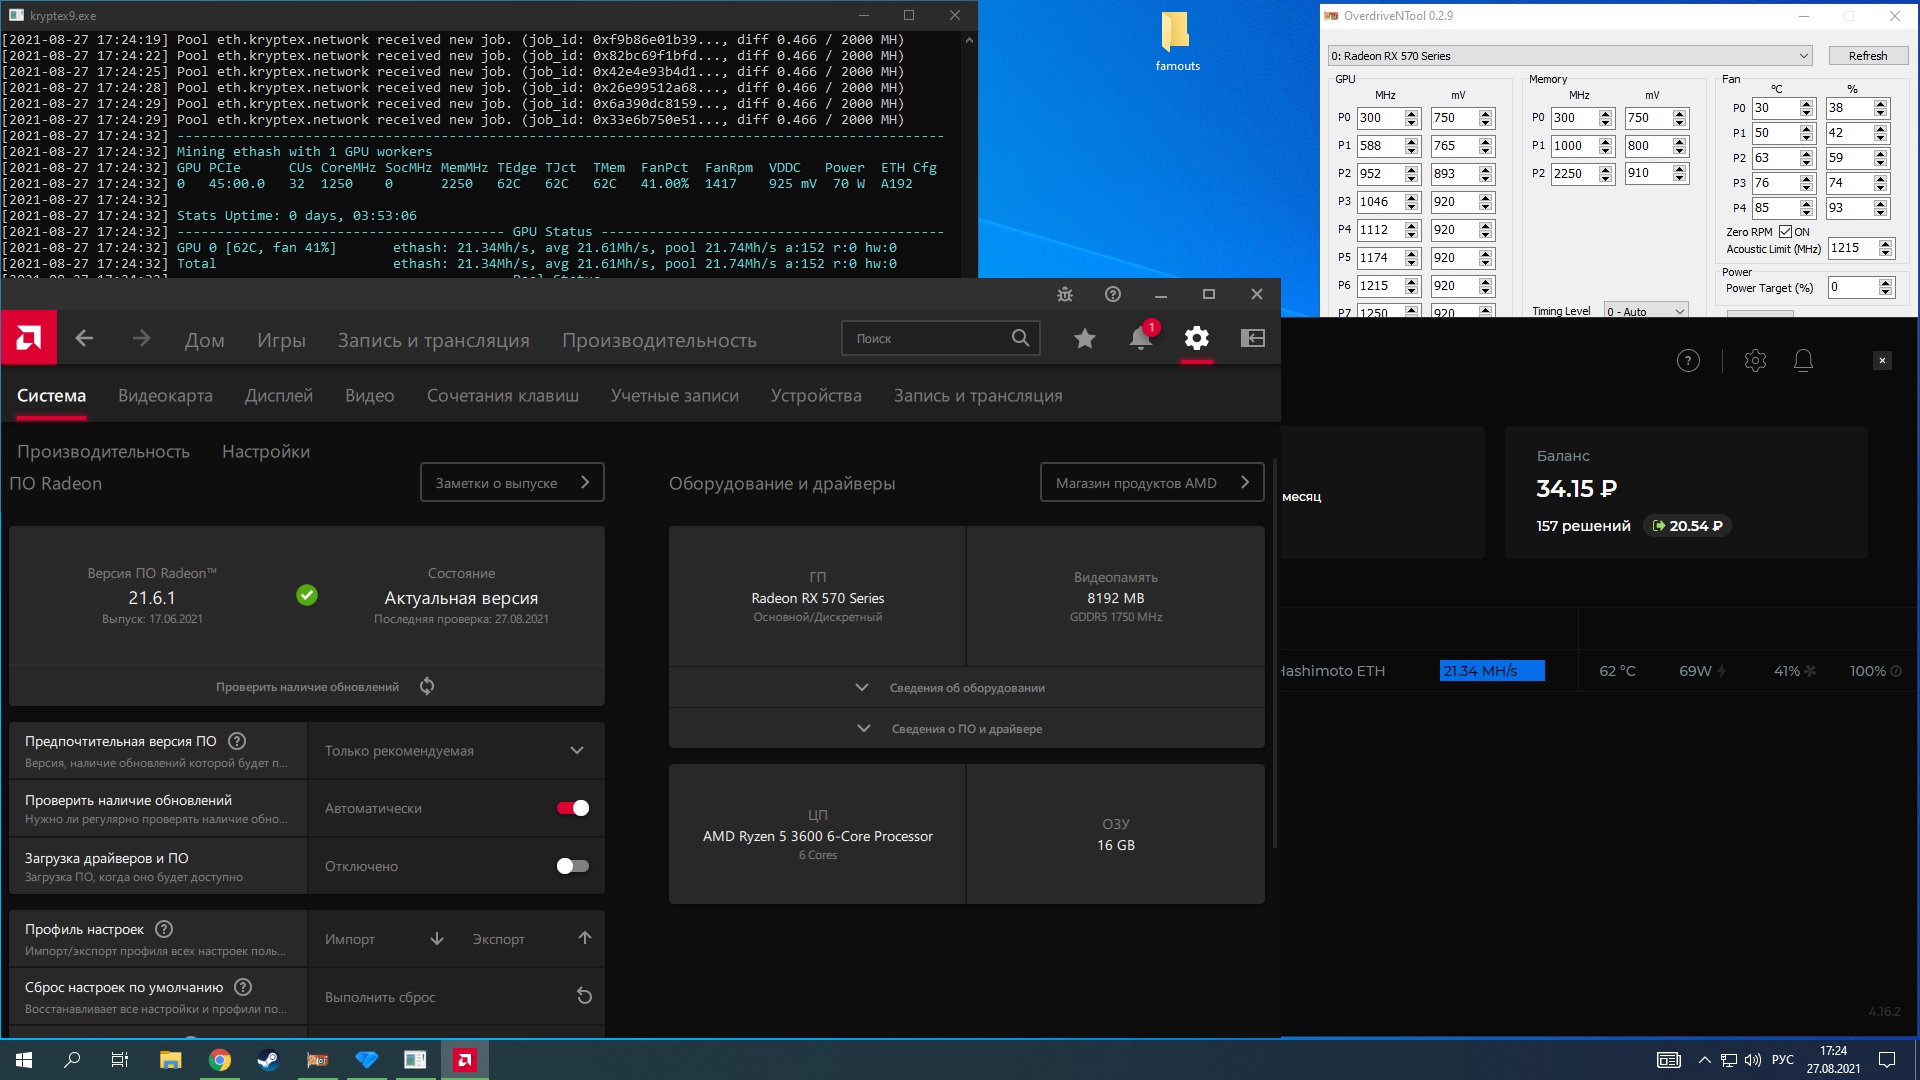Toggle Загрузка драйверов и ПО switch
Viewport: 1920px width, 1080px height.
tap(573, 866)
